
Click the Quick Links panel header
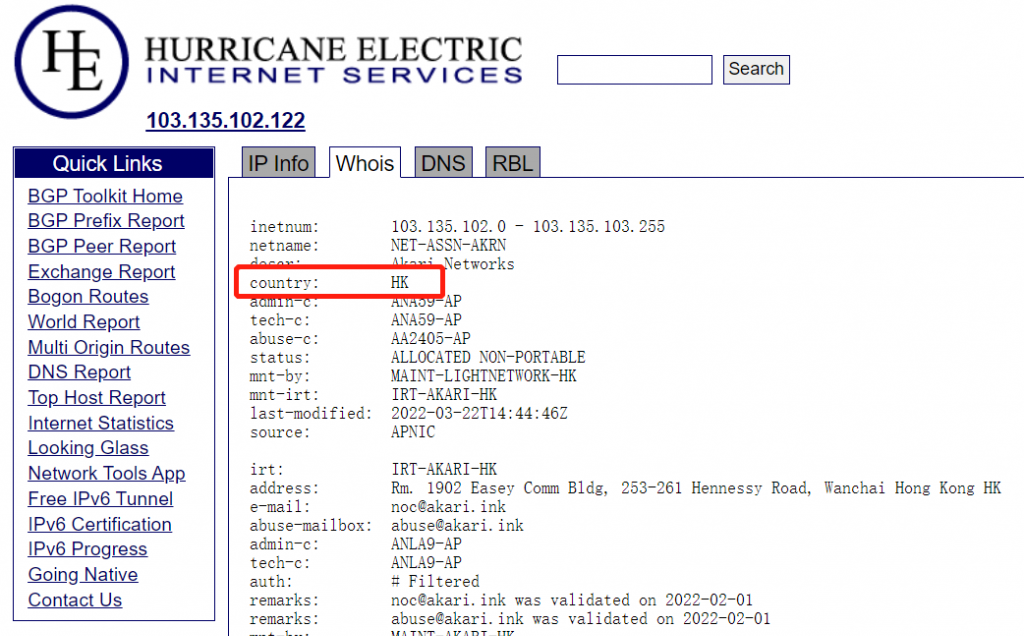coord(114,163)
